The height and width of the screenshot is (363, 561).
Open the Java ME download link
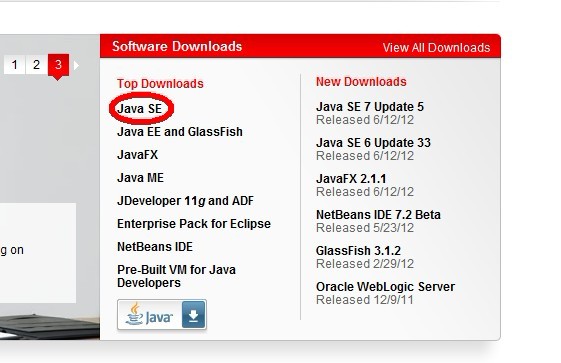point(140,178)
